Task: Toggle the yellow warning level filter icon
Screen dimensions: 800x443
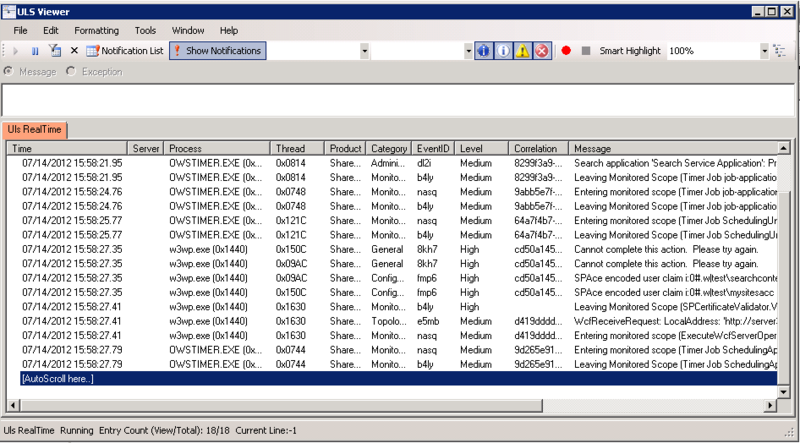Action: pyautogui.click(x=523, y=51)
